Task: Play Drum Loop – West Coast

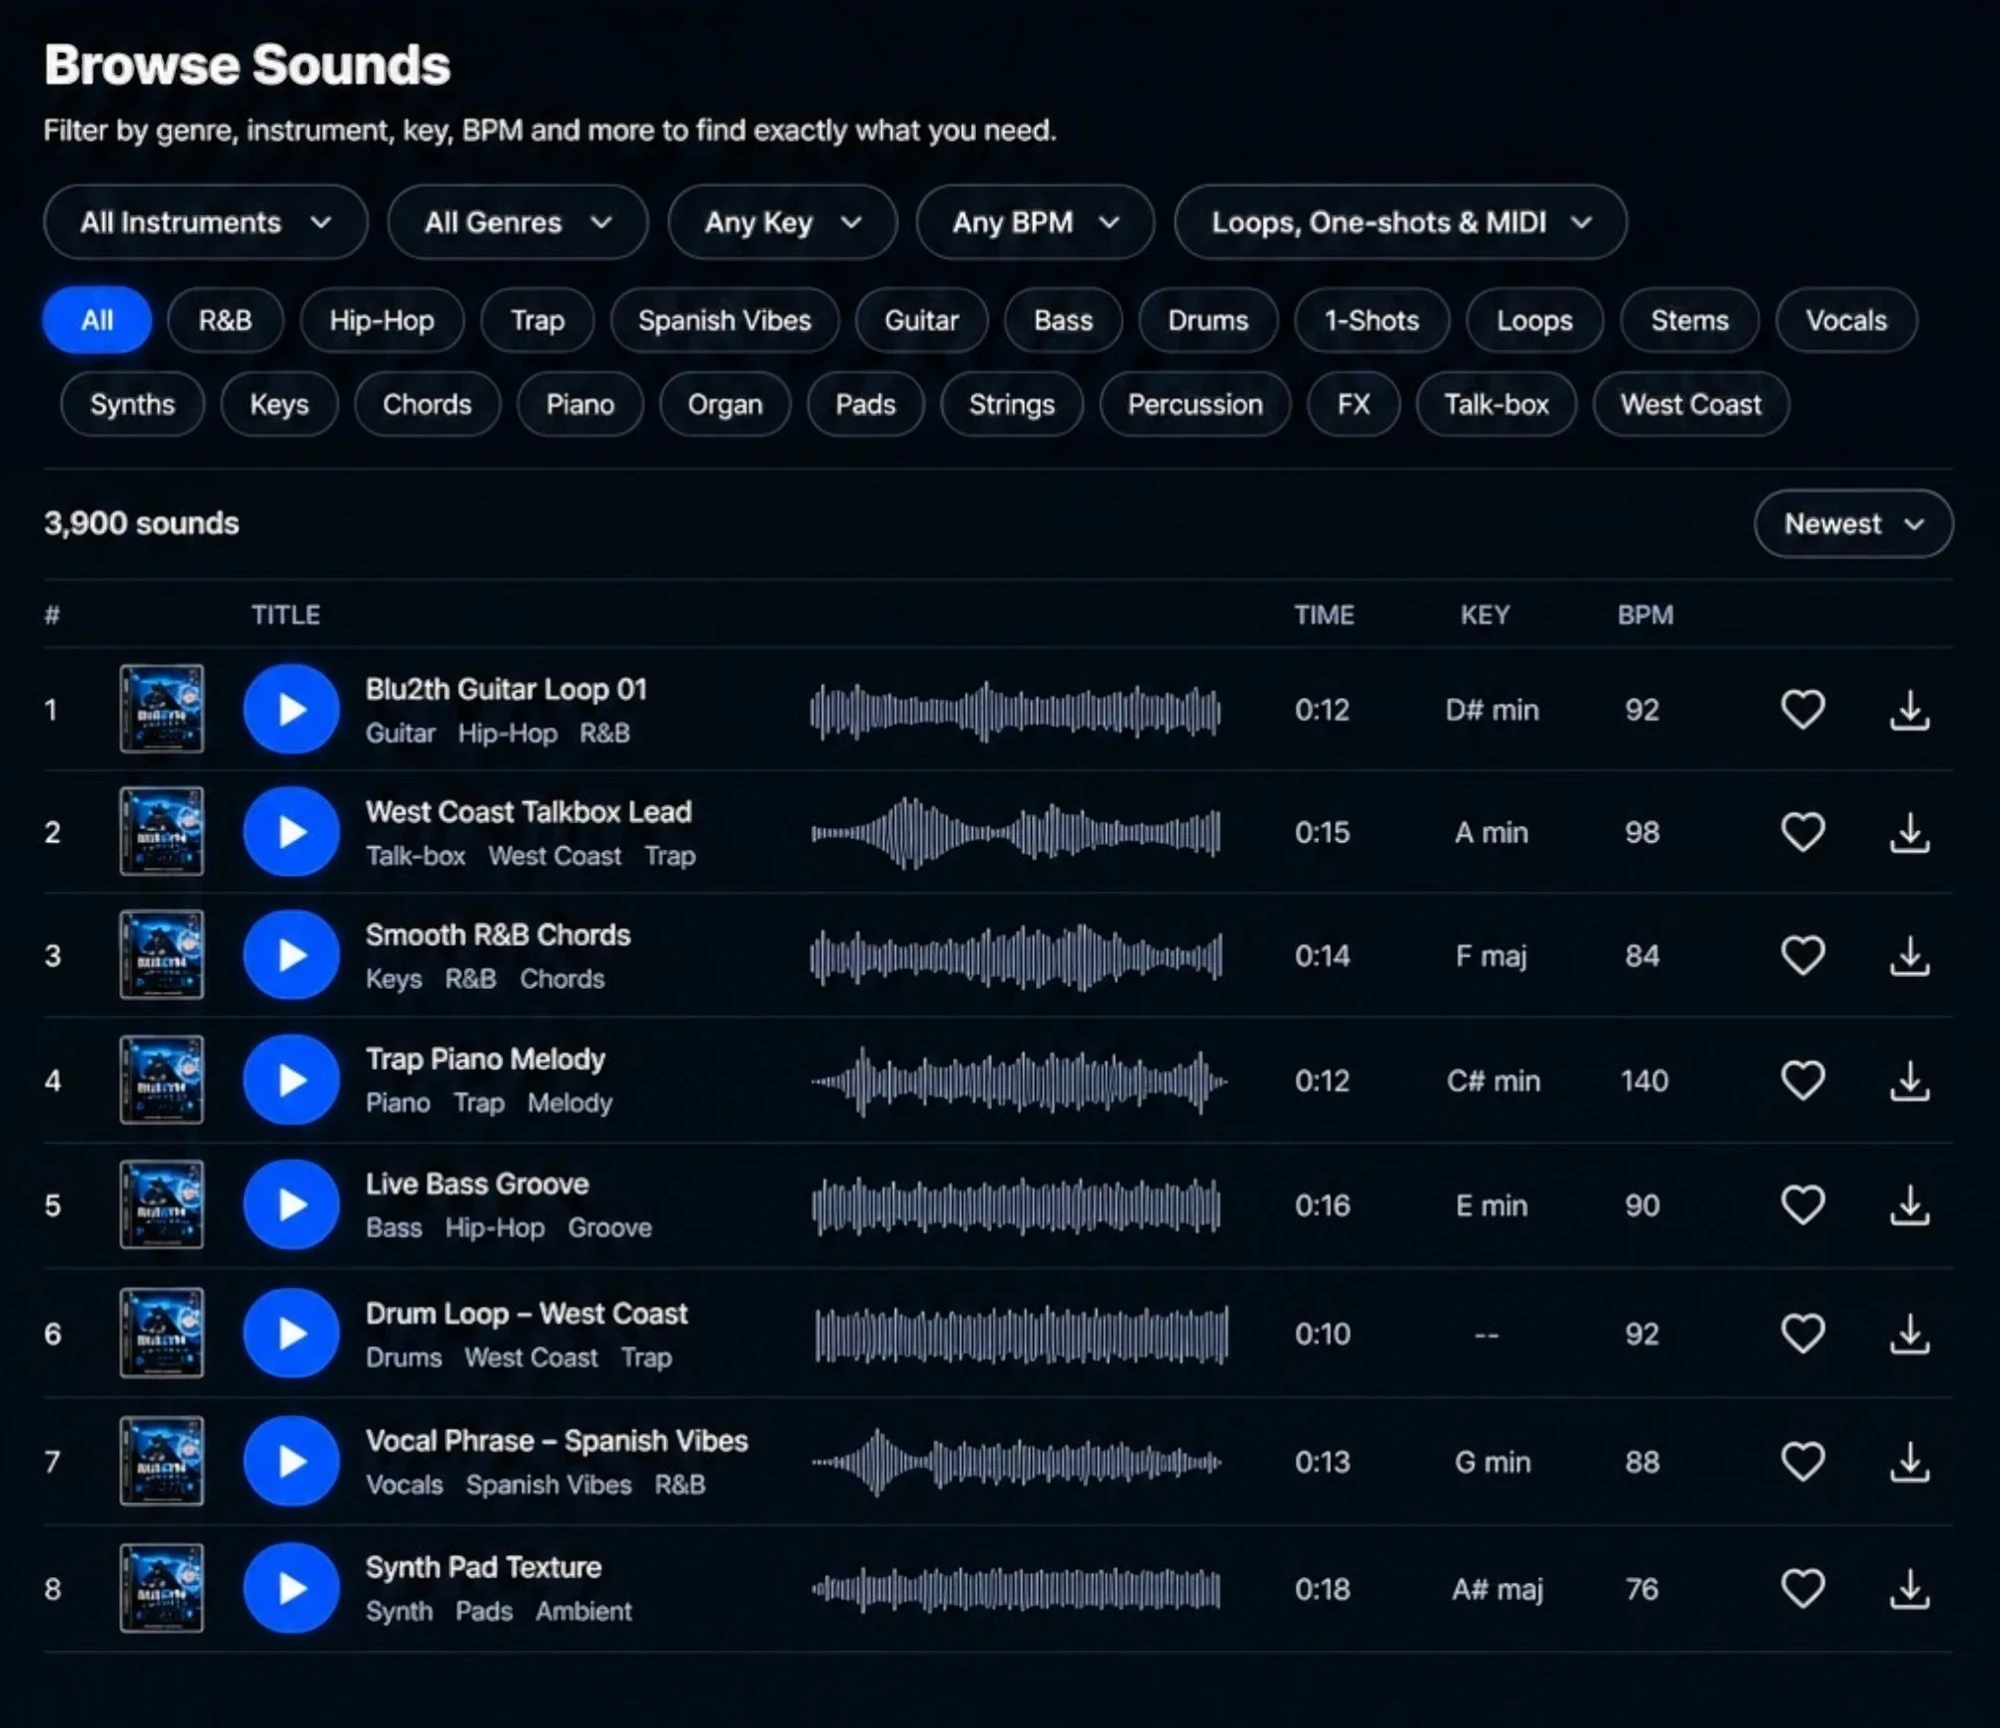Action: click(291, 1333)
